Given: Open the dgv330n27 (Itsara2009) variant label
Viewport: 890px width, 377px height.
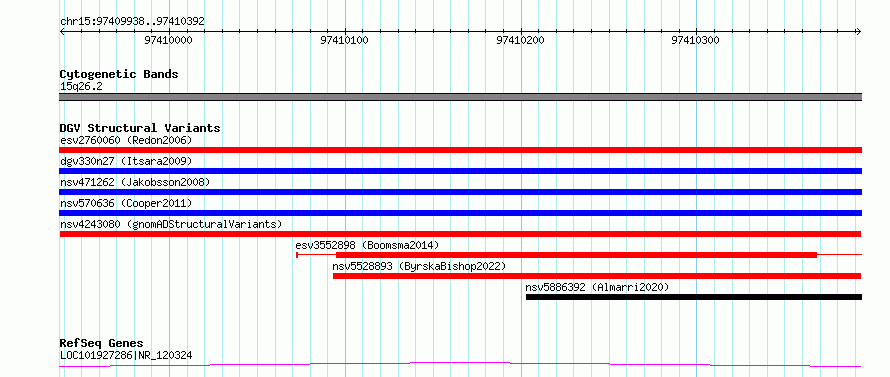Looking at the screenshot, I should (126, 161).
